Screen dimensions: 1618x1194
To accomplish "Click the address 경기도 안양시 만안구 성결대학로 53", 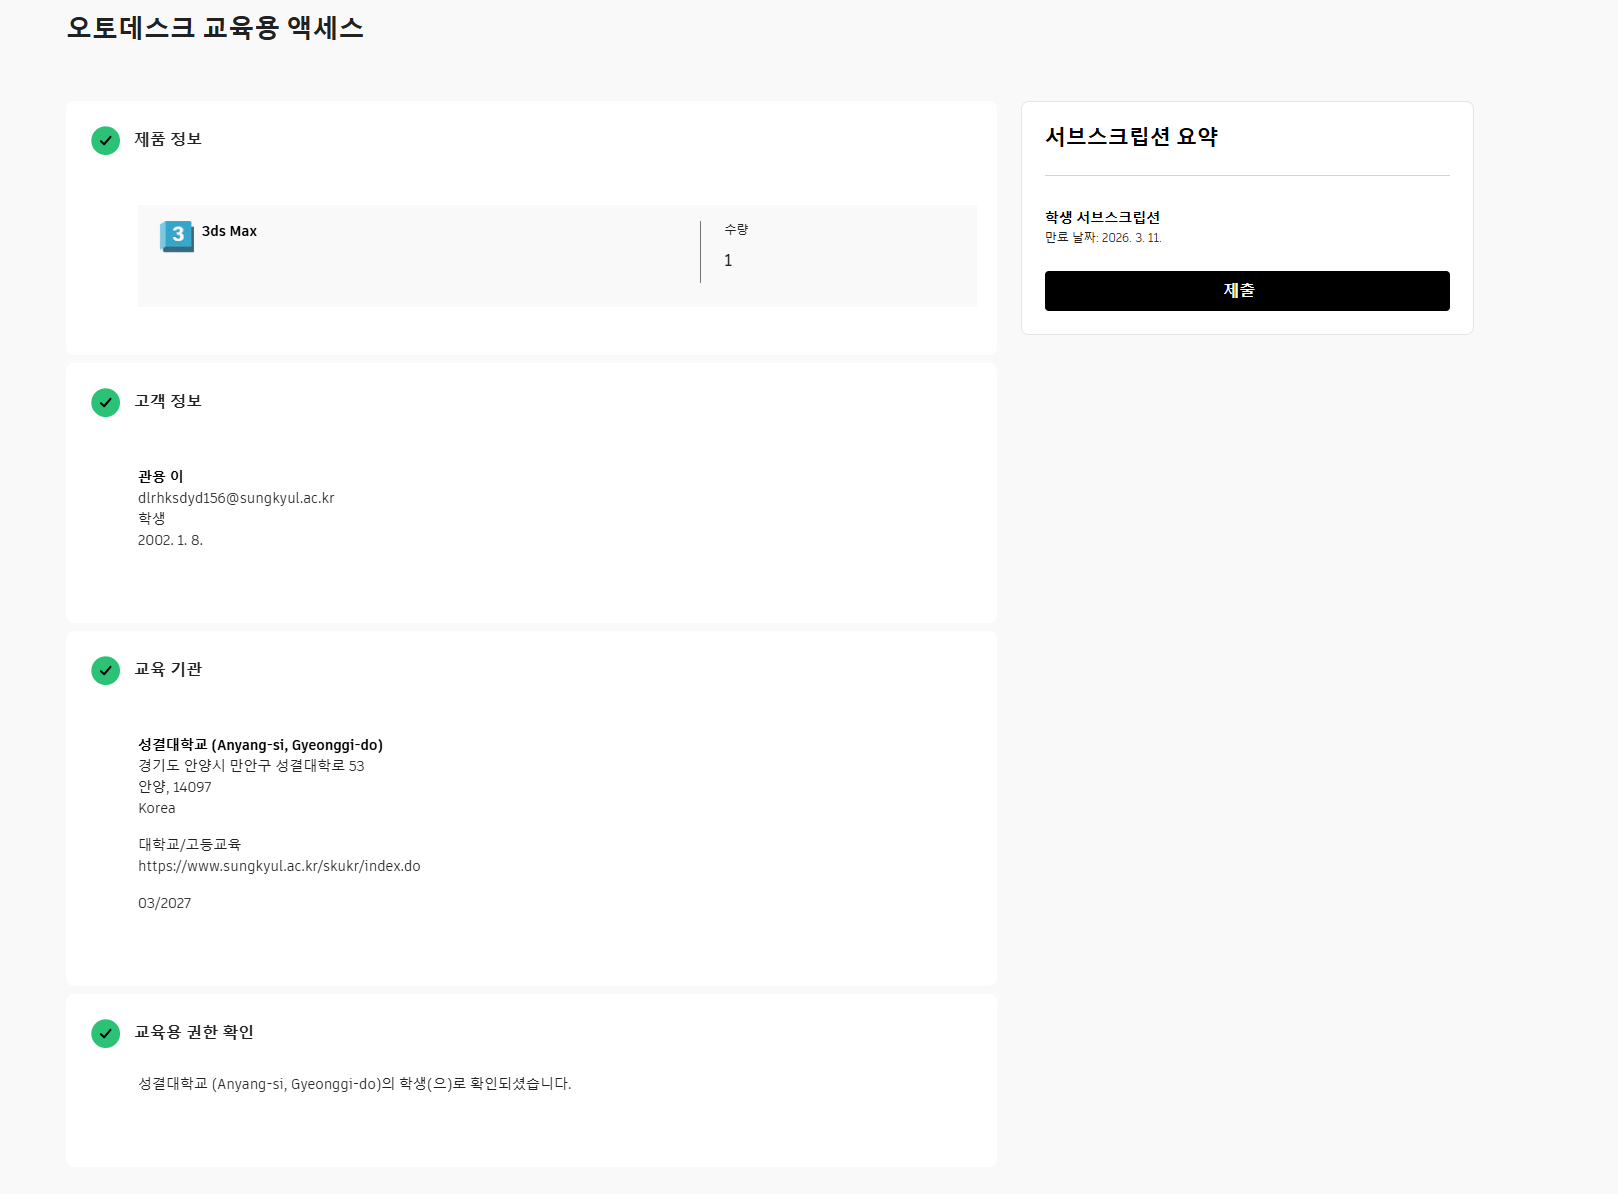I will 251,766.
